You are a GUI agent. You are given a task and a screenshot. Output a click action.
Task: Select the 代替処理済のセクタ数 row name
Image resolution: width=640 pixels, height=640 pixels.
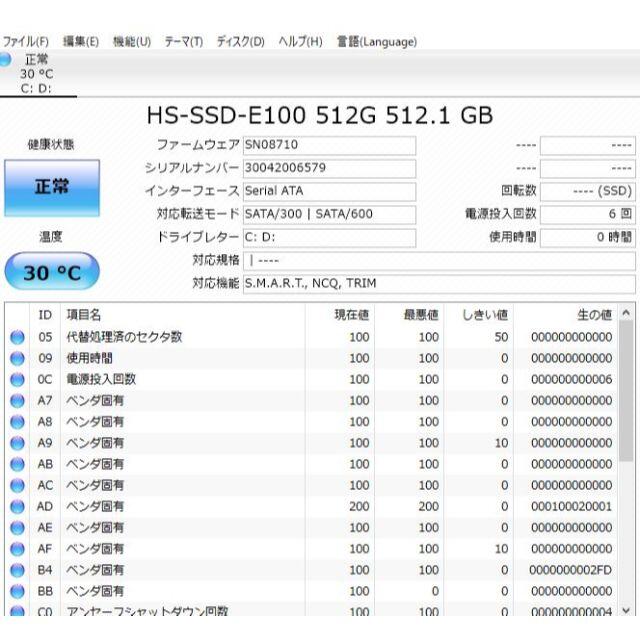[x=124, y=337]
